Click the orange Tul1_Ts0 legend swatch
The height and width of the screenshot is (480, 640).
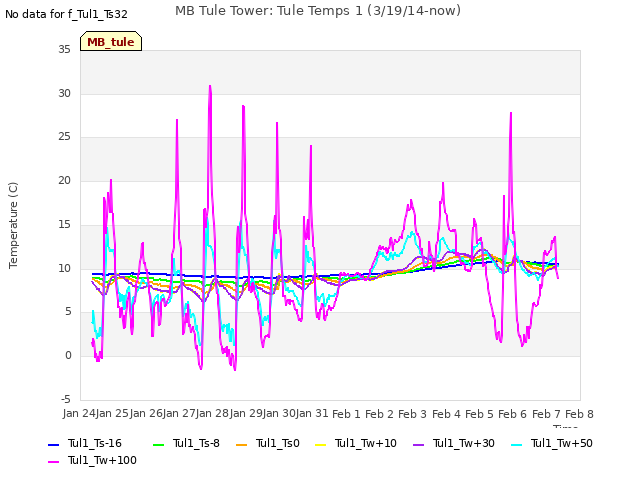[x=242, y=444]
